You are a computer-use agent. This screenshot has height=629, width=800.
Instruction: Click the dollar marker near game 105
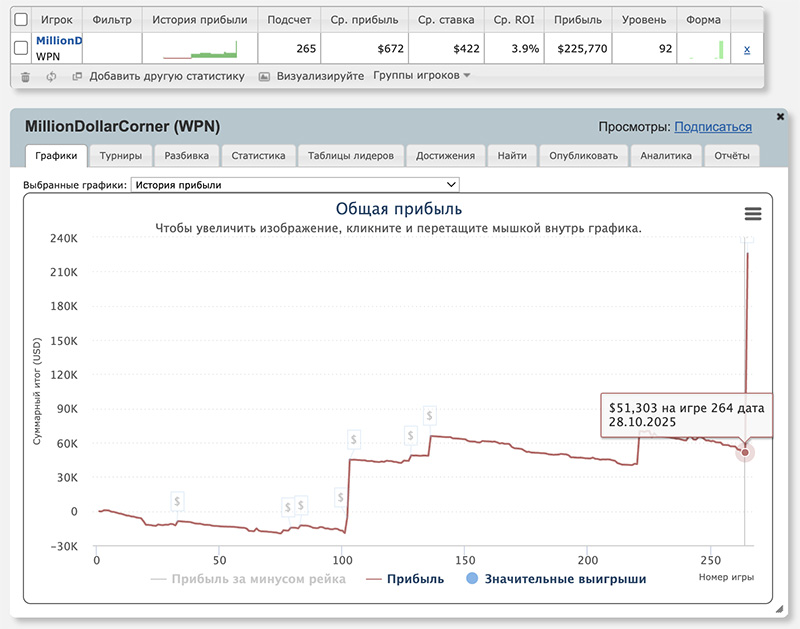354,439
